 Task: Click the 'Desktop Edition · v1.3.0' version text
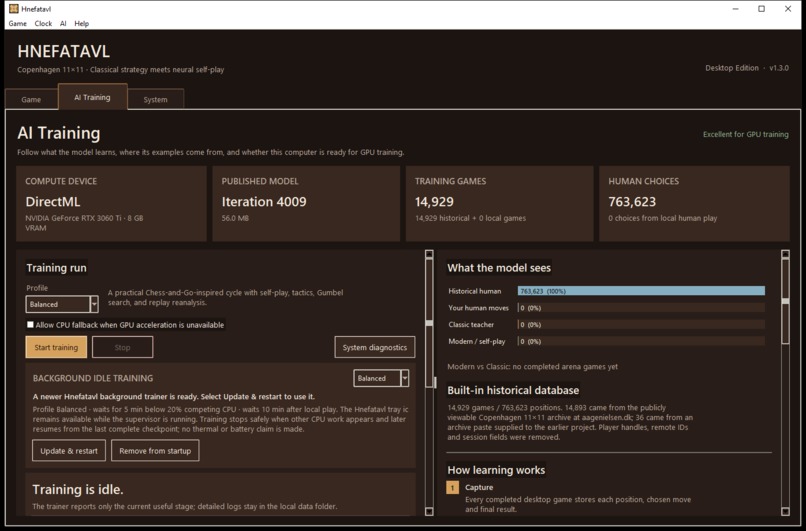pos(747,68)
